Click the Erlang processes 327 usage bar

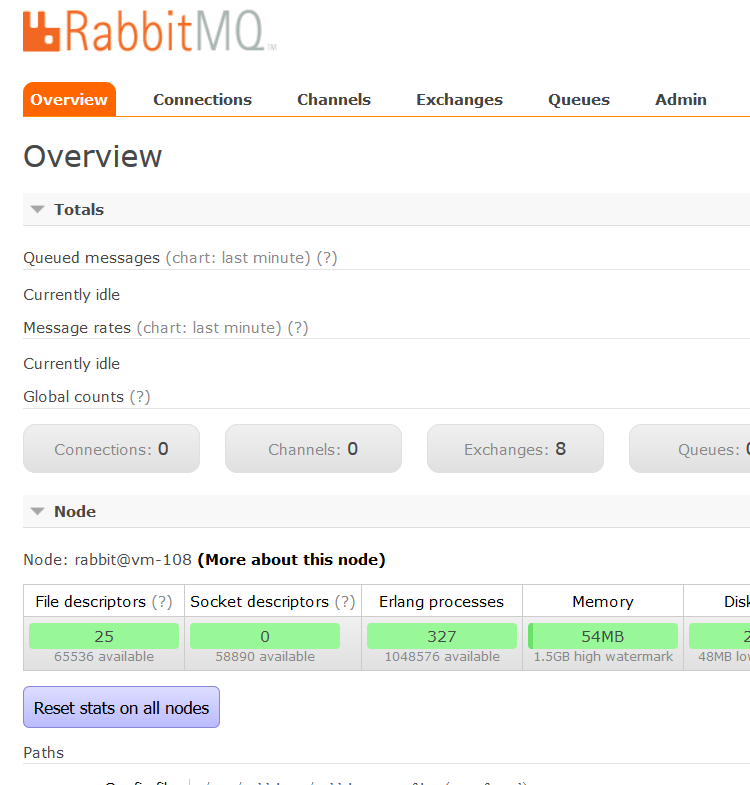pos(442,636)
